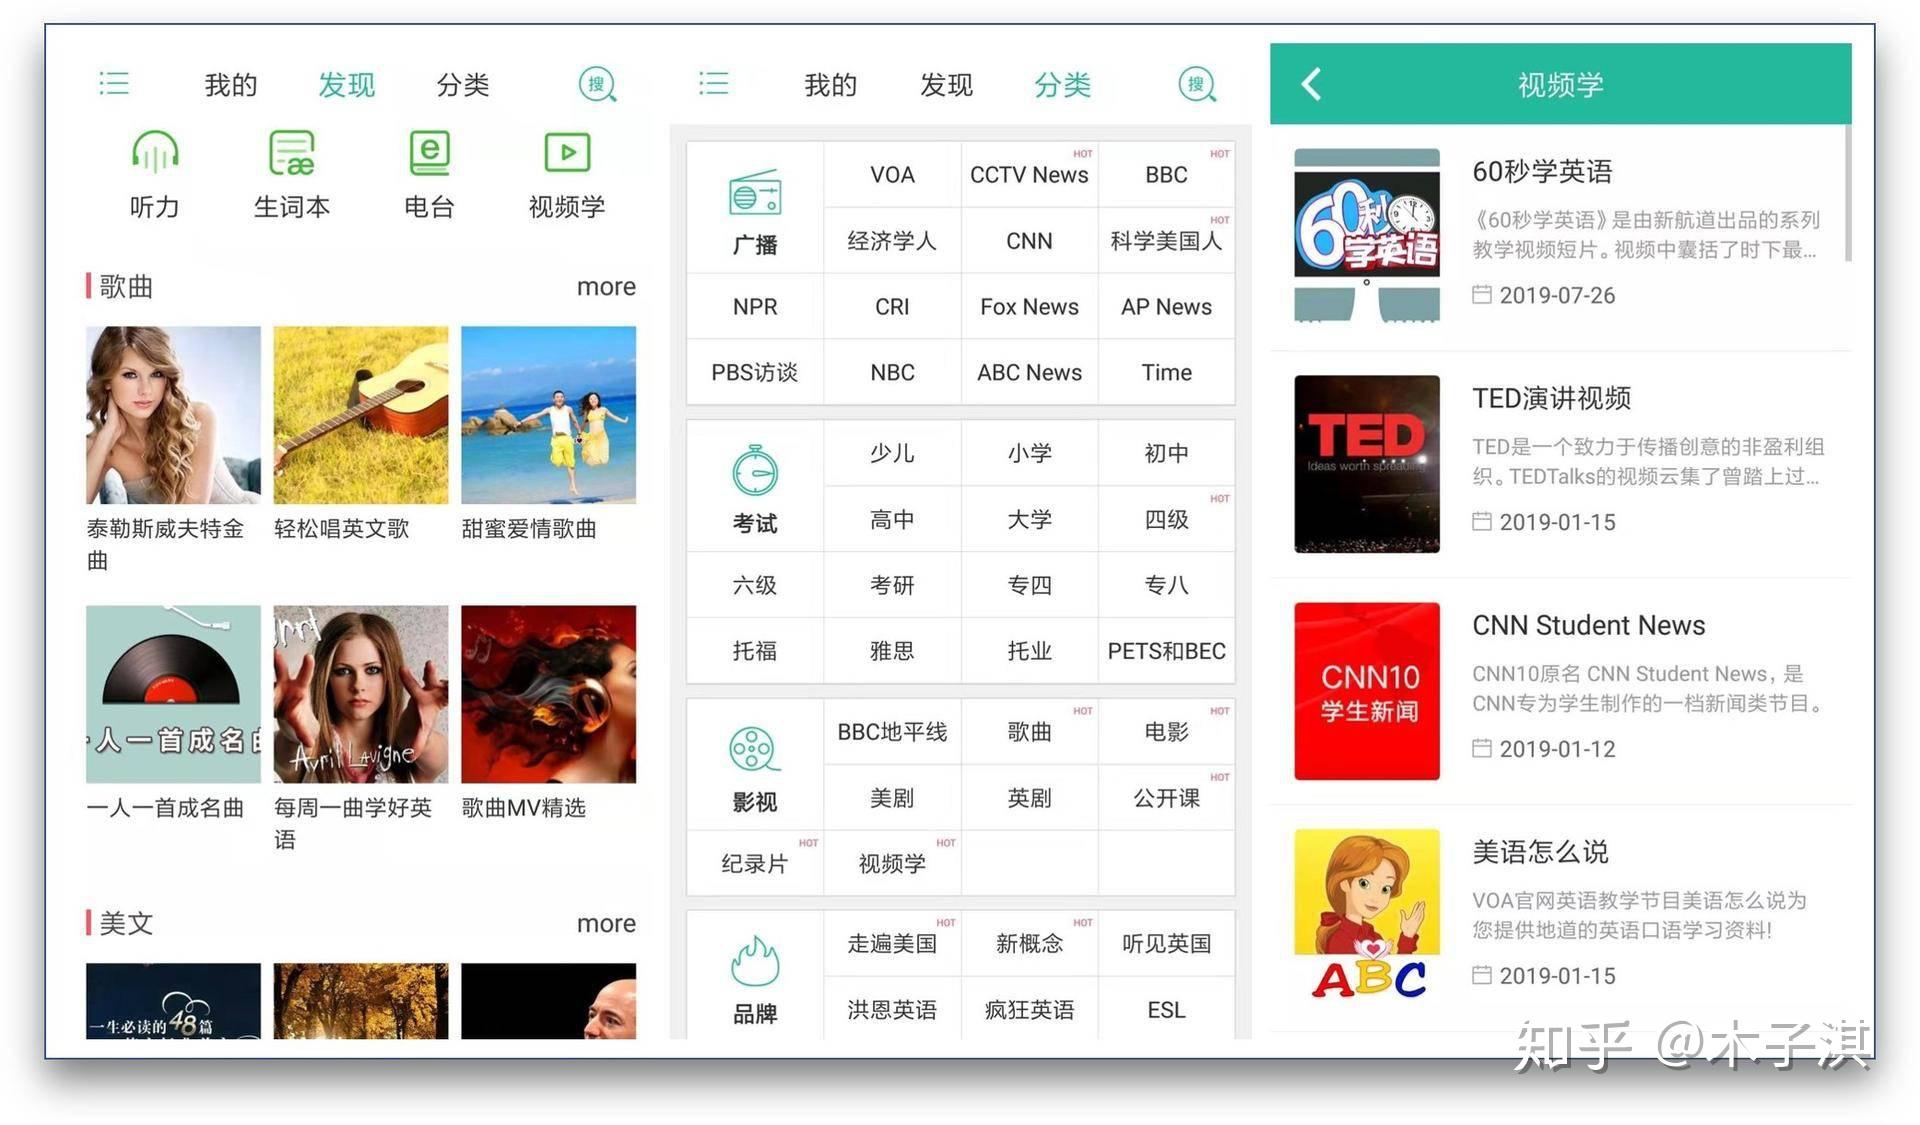Image resolution: width=1920 pixels, height=1125 pixels.
Task: Open the 泰勒斯威夫特金曲 album thumbnail
Action: click(x=173, y=415)
